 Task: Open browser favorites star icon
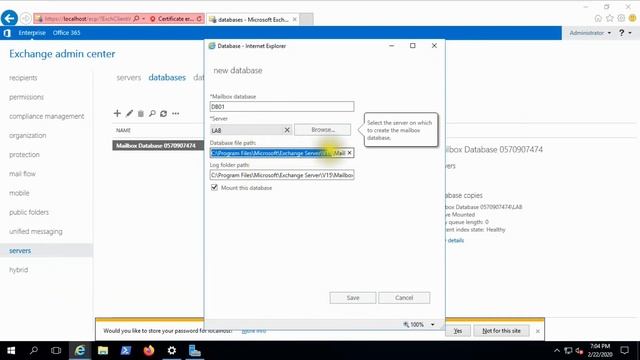pyautogui.click(x=609, y=18)
